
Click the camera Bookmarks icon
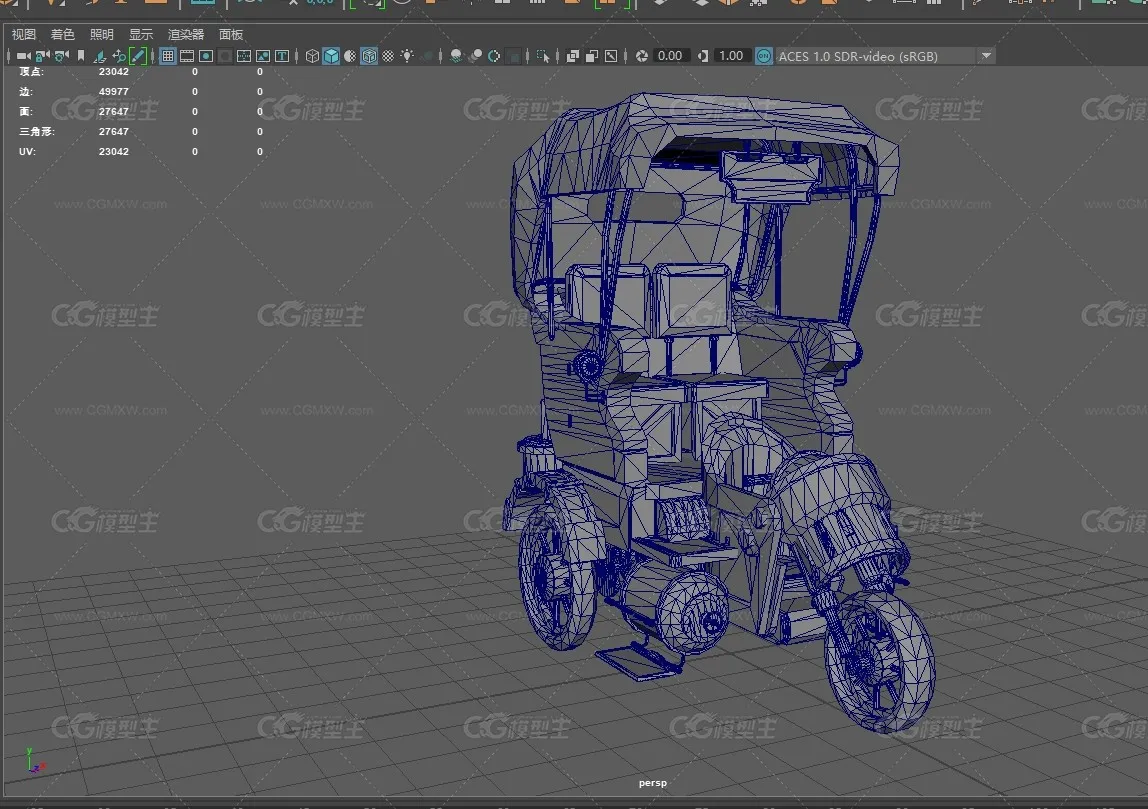[81, 56]
